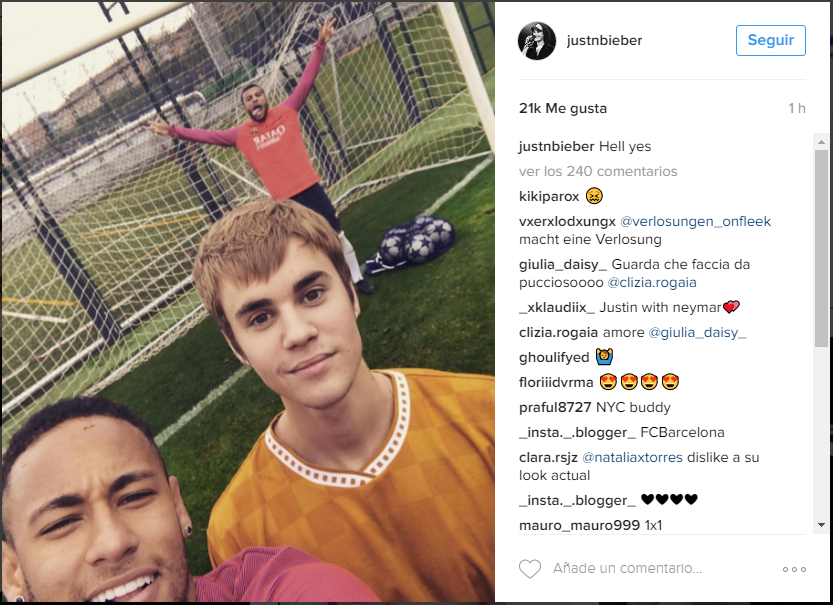Open the justnbieber profile avatar

(537, 41)
